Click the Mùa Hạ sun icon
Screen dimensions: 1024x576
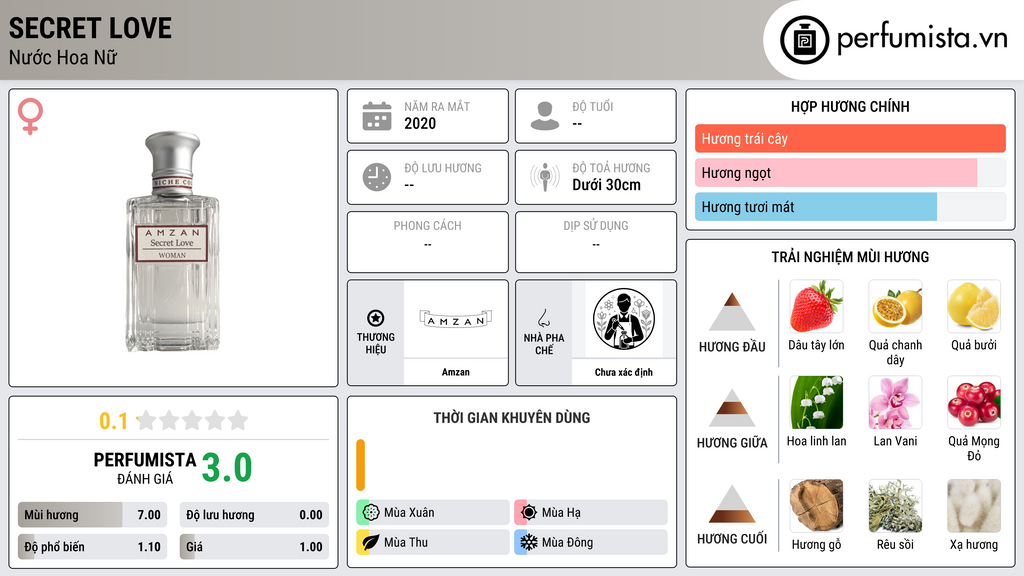[x=529, y=513]
